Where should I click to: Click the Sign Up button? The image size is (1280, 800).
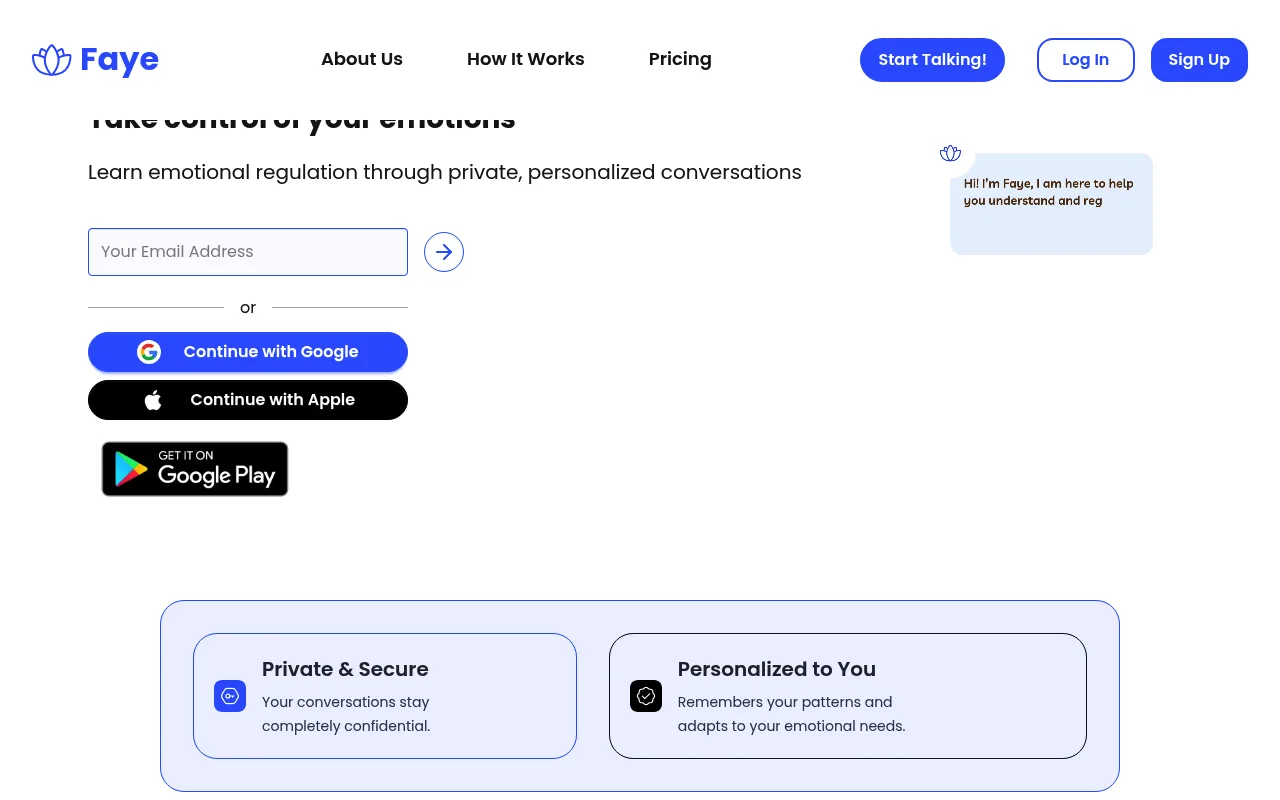point(1199,60)
